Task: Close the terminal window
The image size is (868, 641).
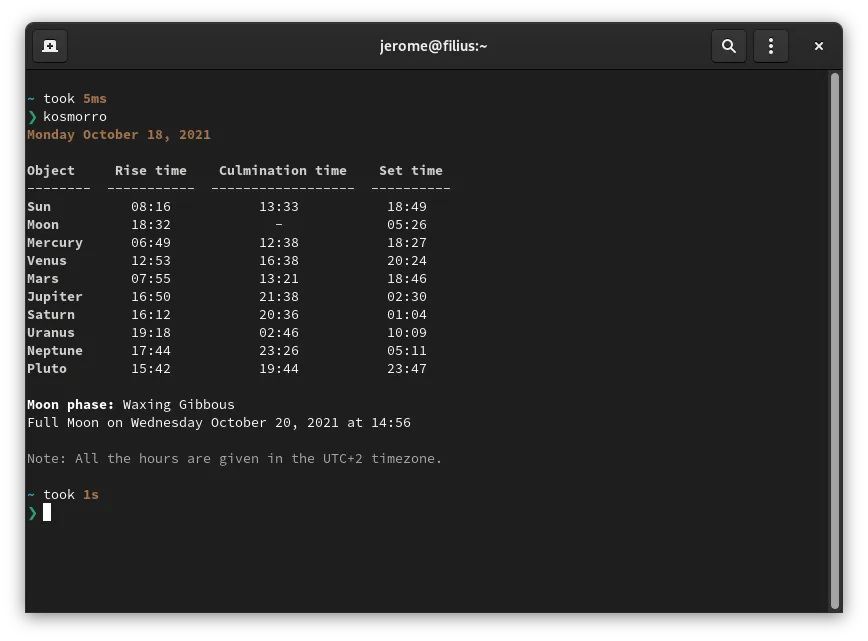Action: point(819,46)
